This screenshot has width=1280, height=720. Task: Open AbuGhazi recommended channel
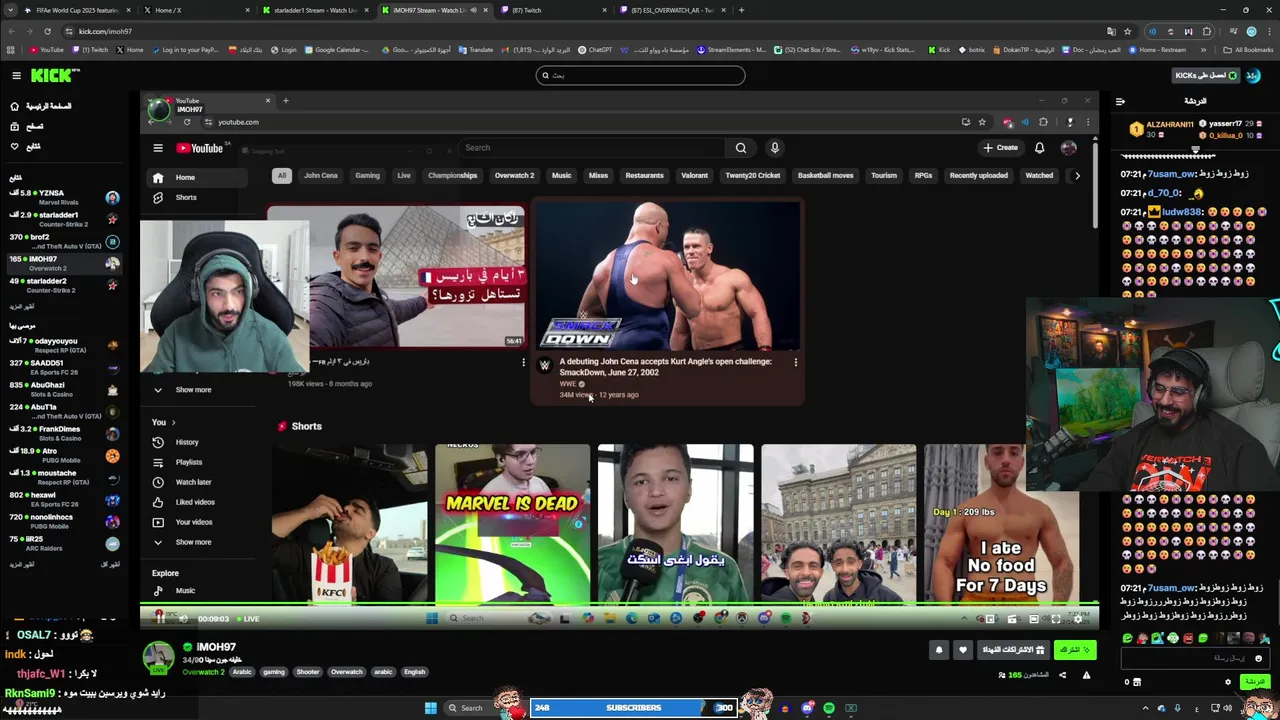tap(65, 389)
